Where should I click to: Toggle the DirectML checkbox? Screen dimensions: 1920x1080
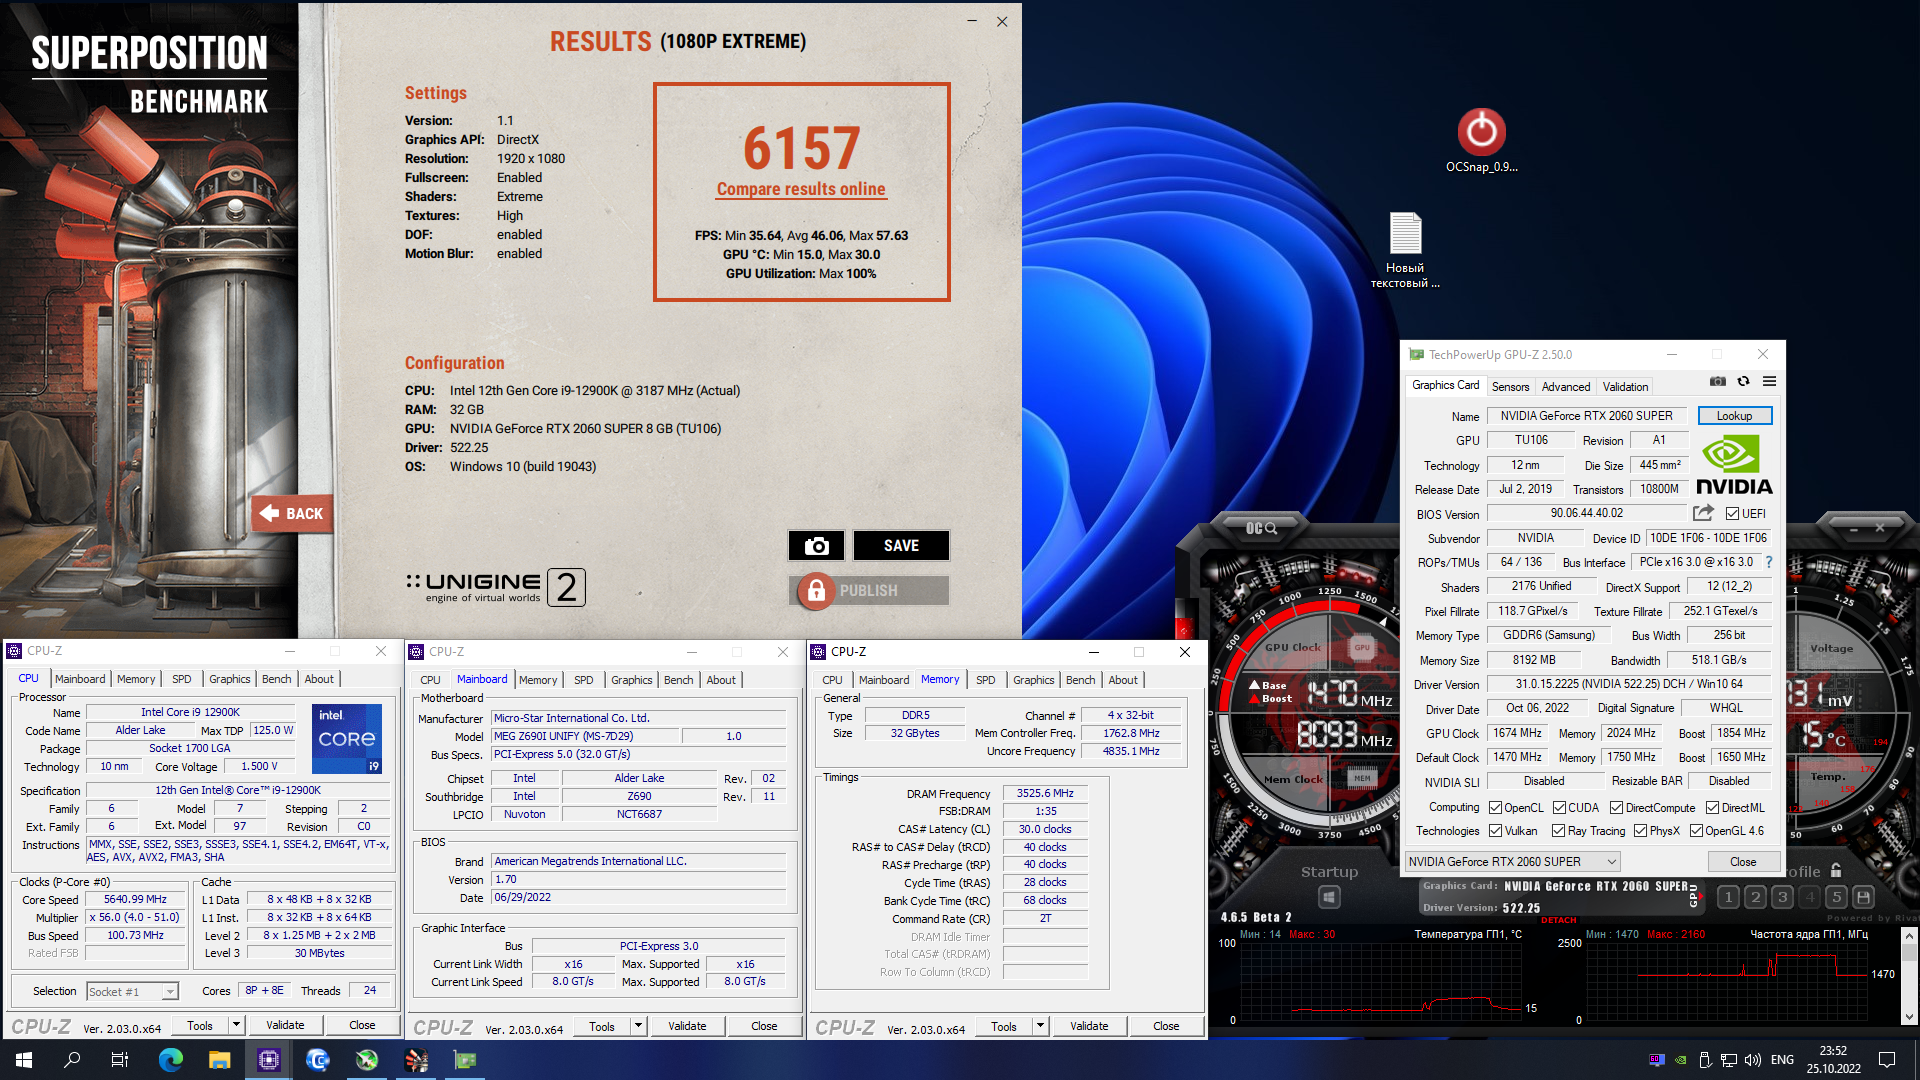pyautogui.click(x=1712, y=808)
